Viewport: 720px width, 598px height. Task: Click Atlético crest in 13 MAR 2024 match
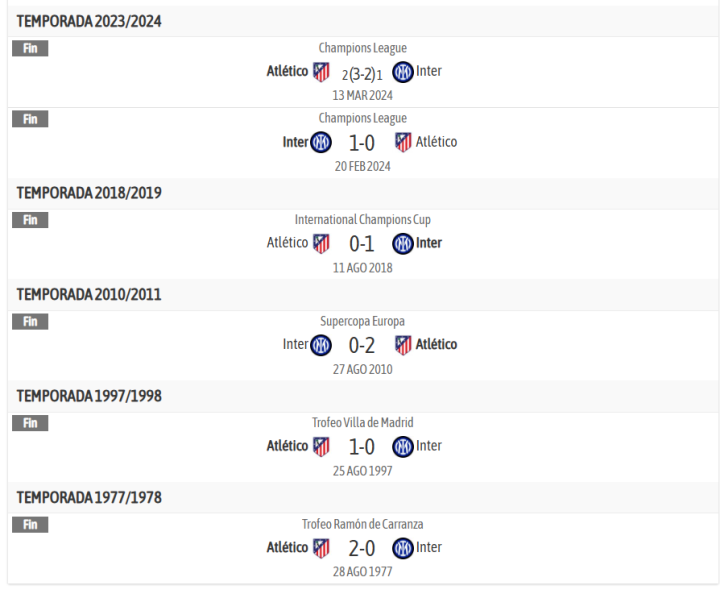point(321,72)
